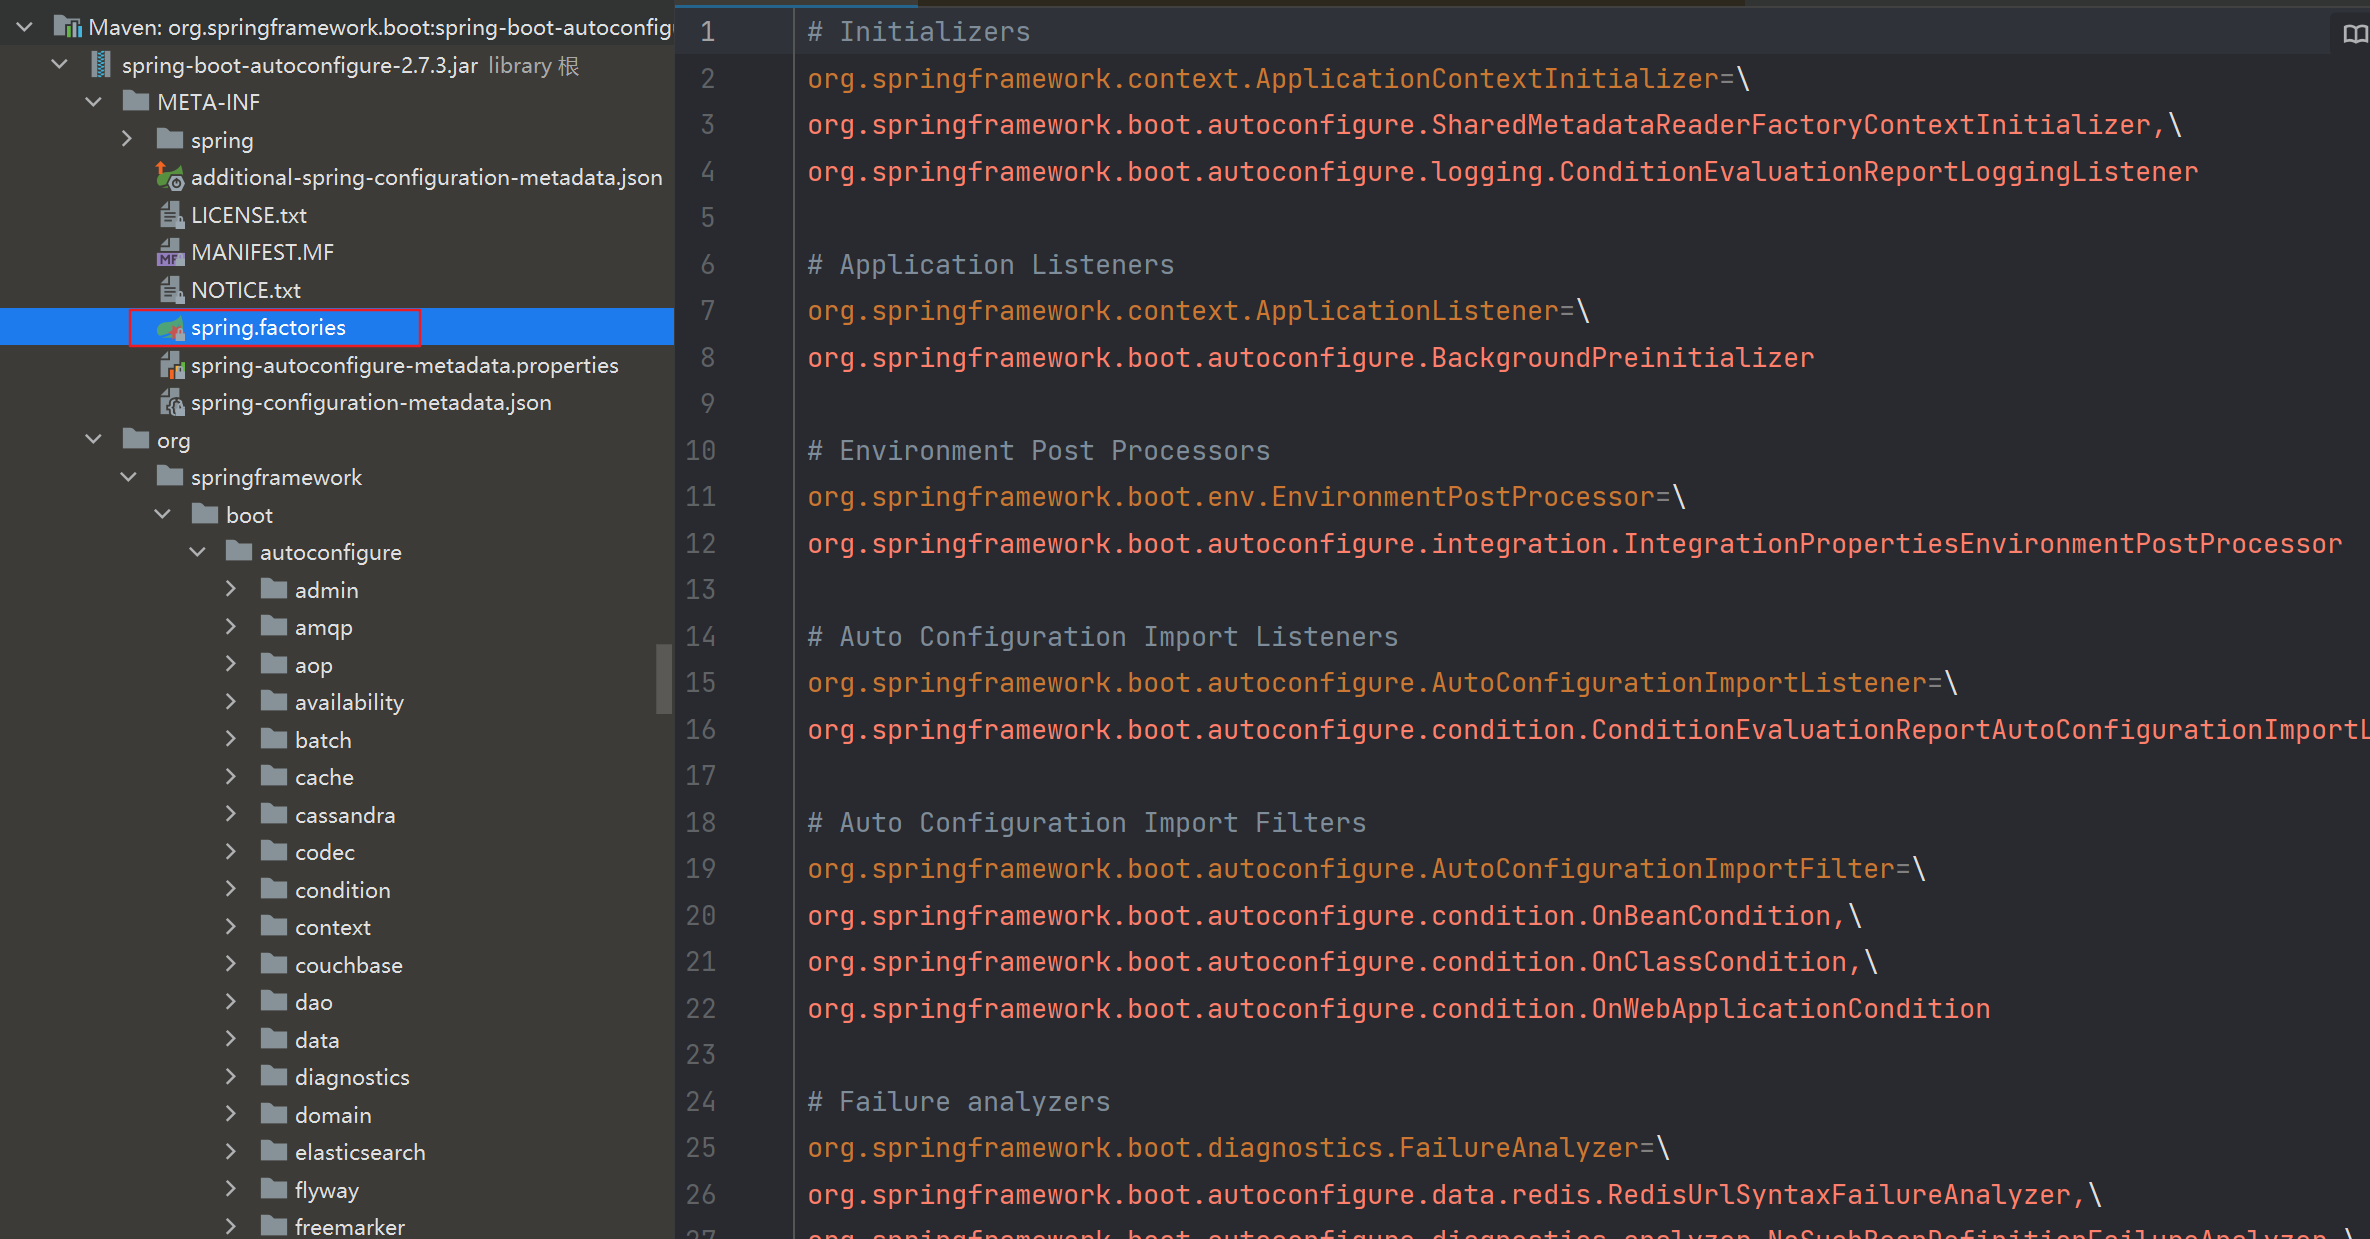2370x1239 pixels.
Task: Expand the spring folder under META-INF
Action: pyautogui.click(x=127, y=140)
